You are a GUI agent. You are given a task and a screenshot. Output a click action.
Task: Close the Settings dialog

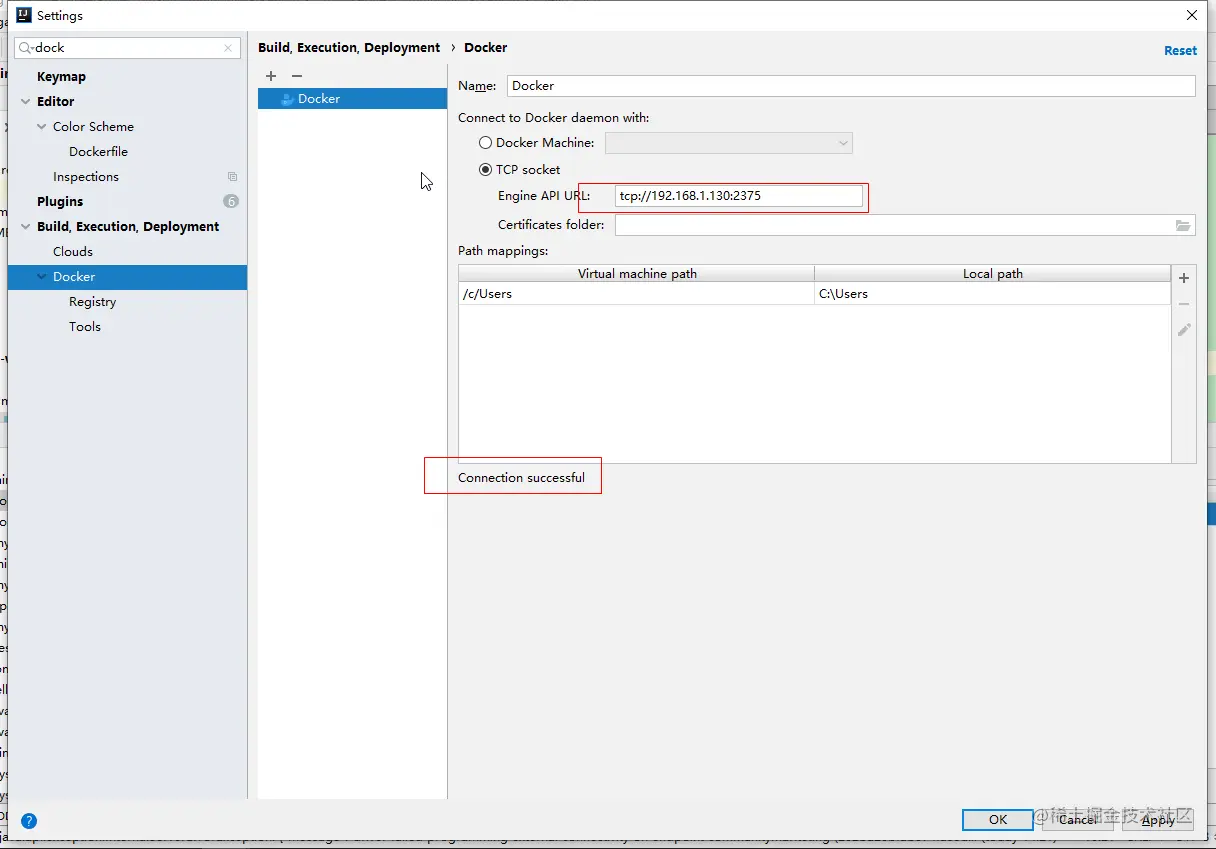tap(1192, 15)
